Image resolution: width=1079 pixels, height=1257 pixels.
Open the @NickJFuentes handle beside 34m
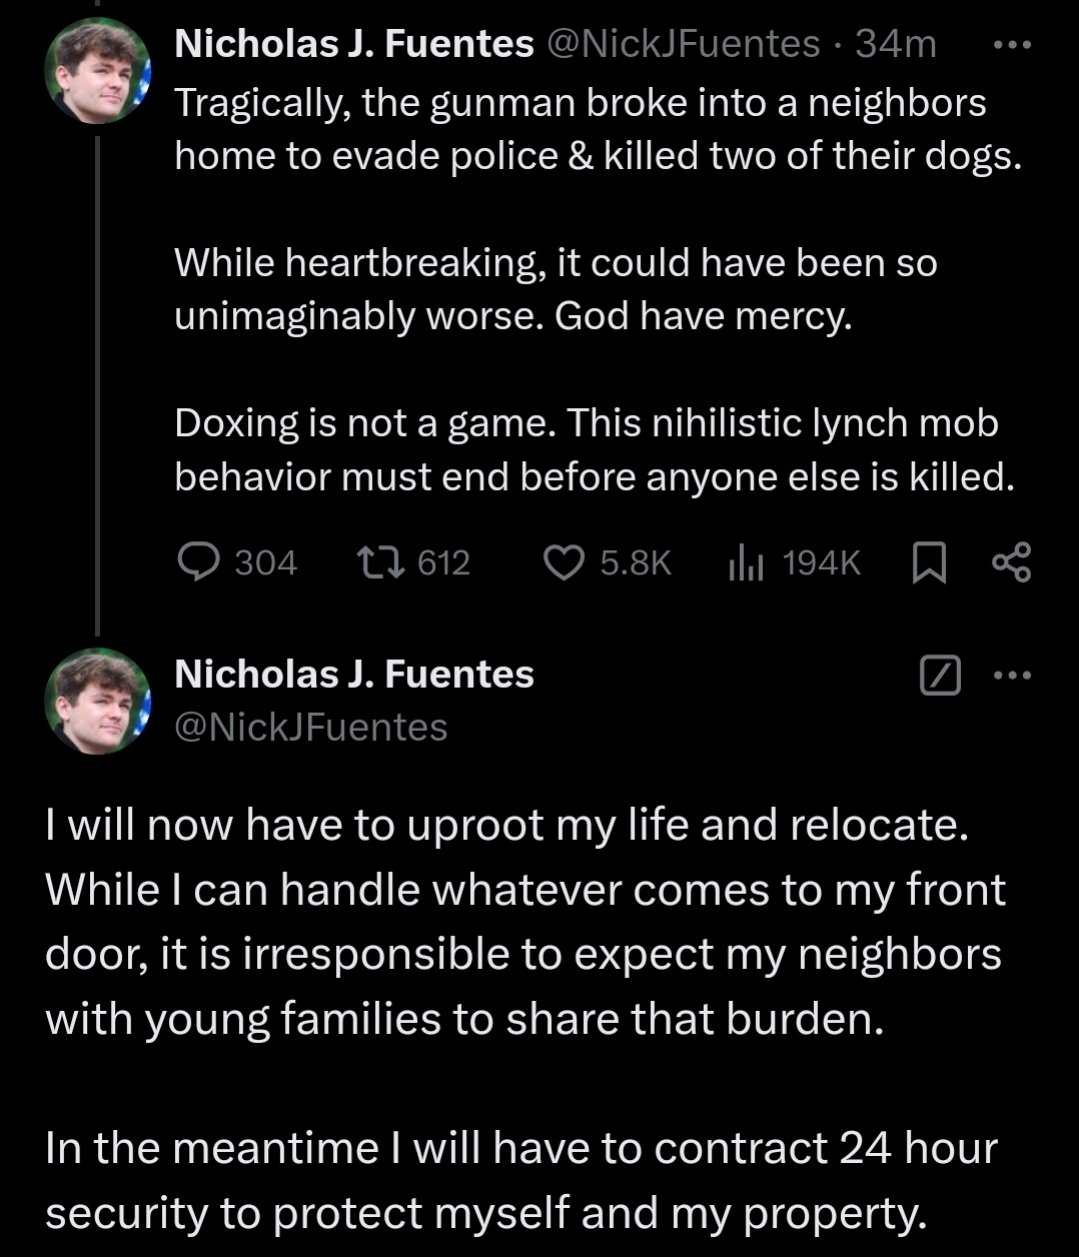click(680, 44)
